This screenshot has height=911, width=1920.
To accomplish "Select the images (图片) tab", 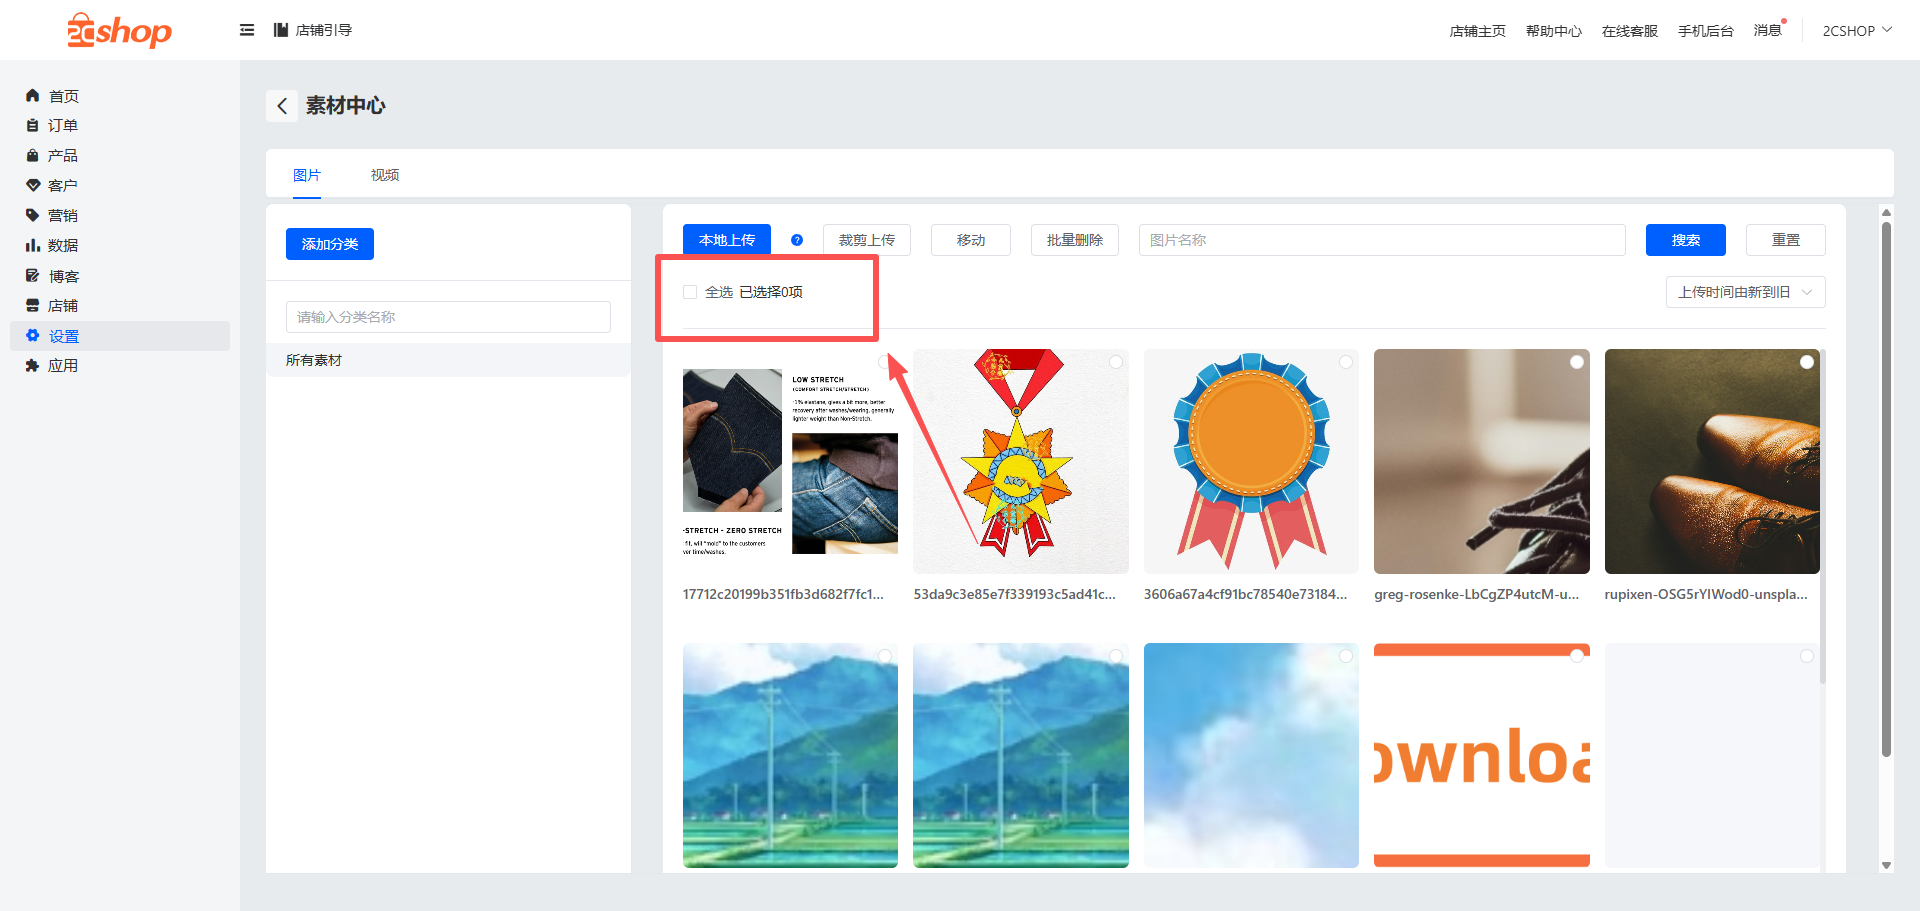I will 307,175.
